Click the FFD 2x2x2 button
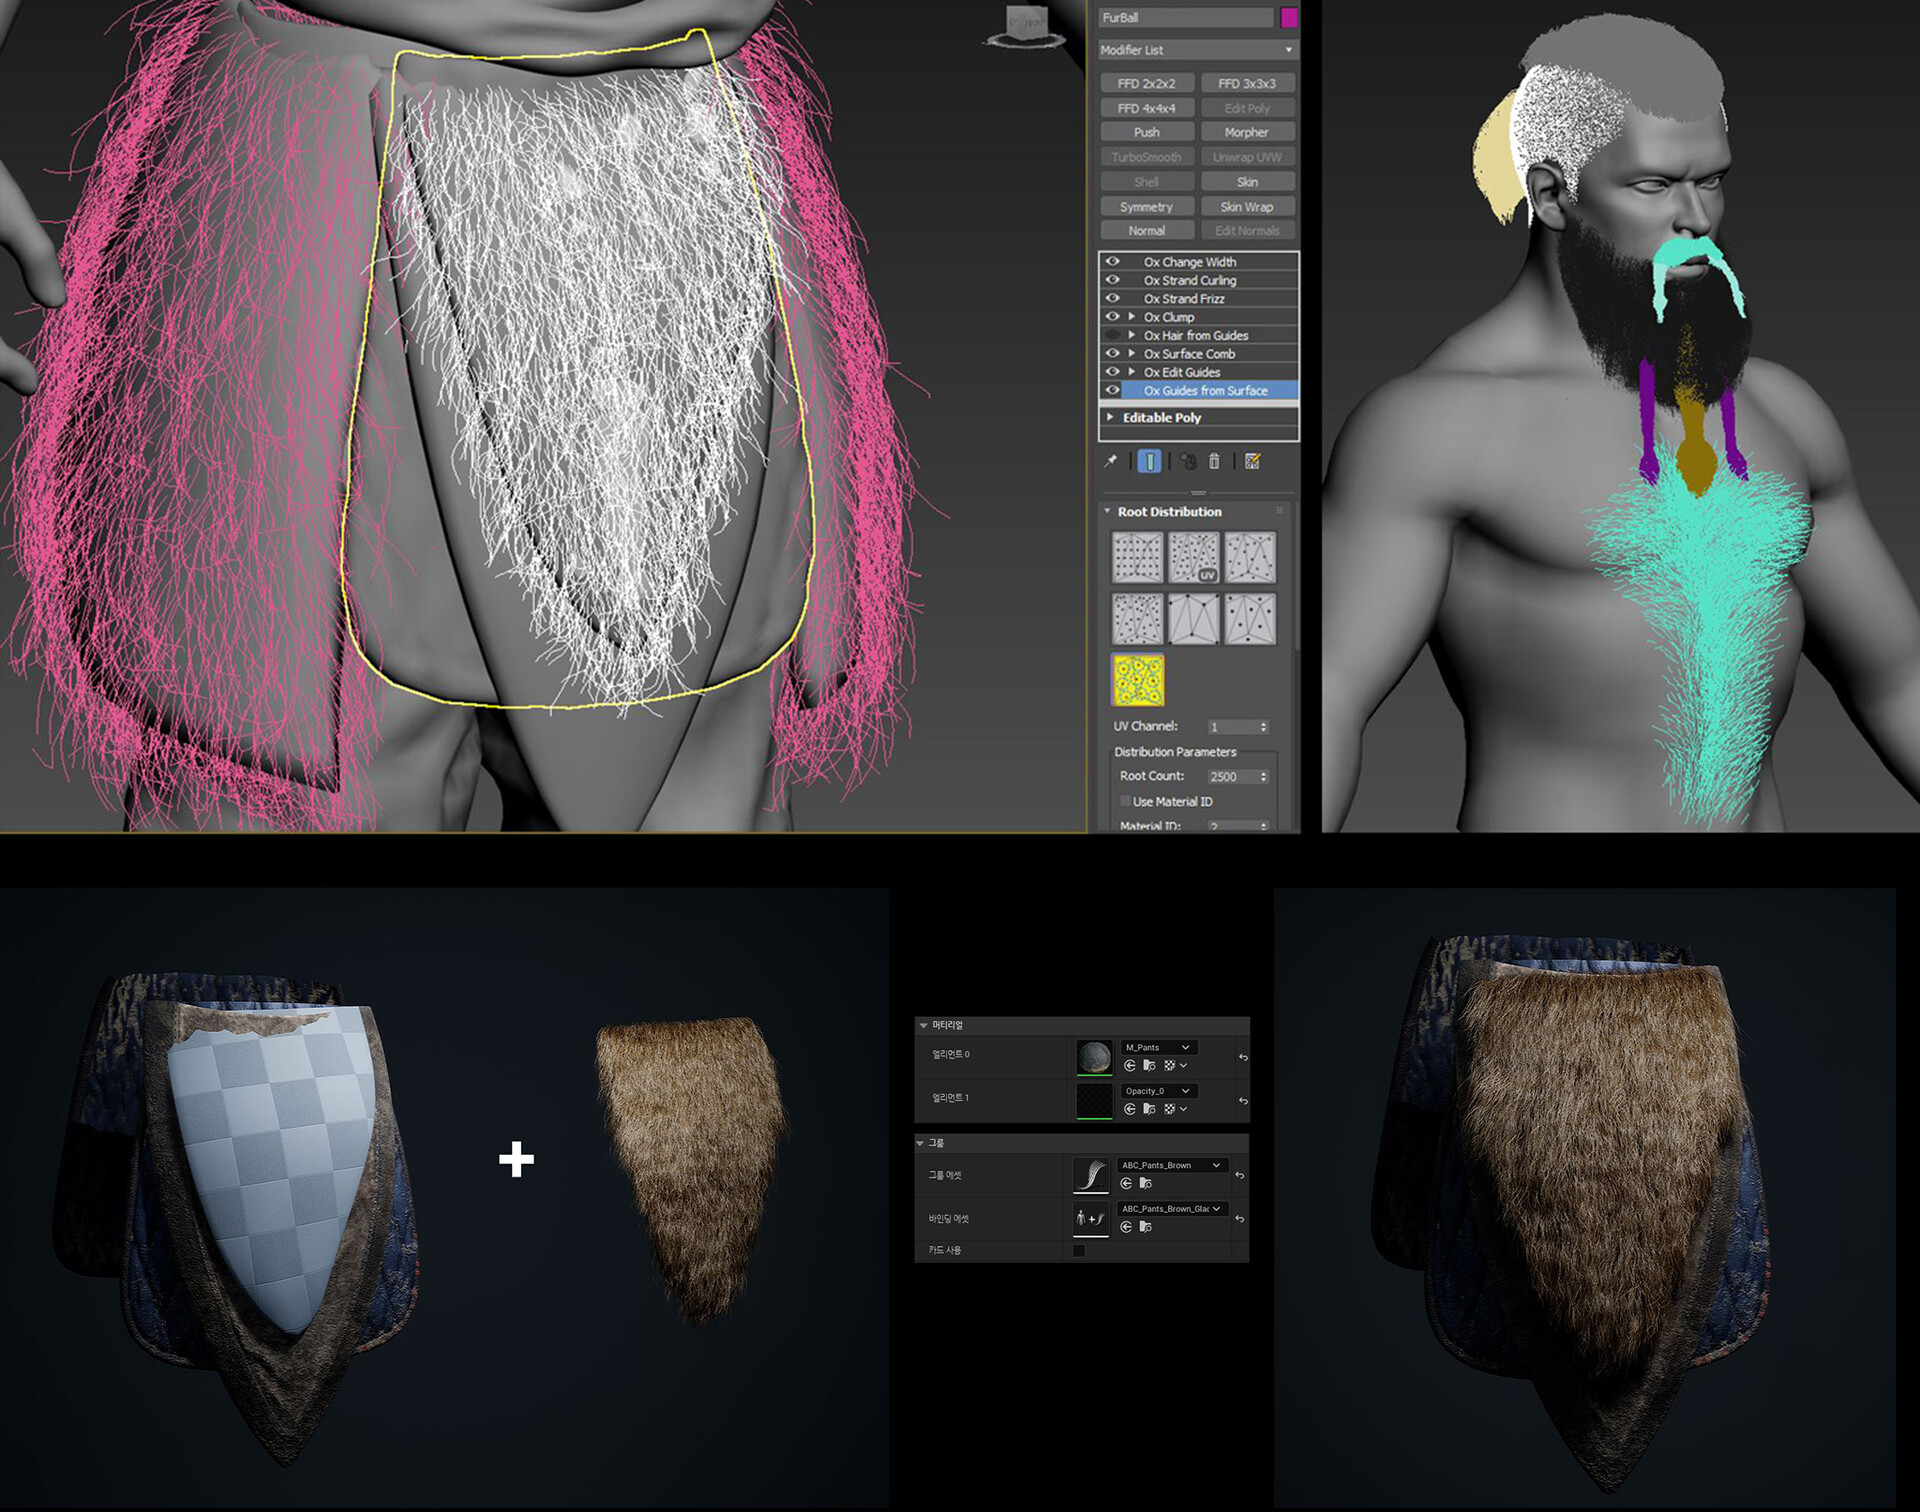This screenshot has height=1512, width=1920. point(1146,83)
